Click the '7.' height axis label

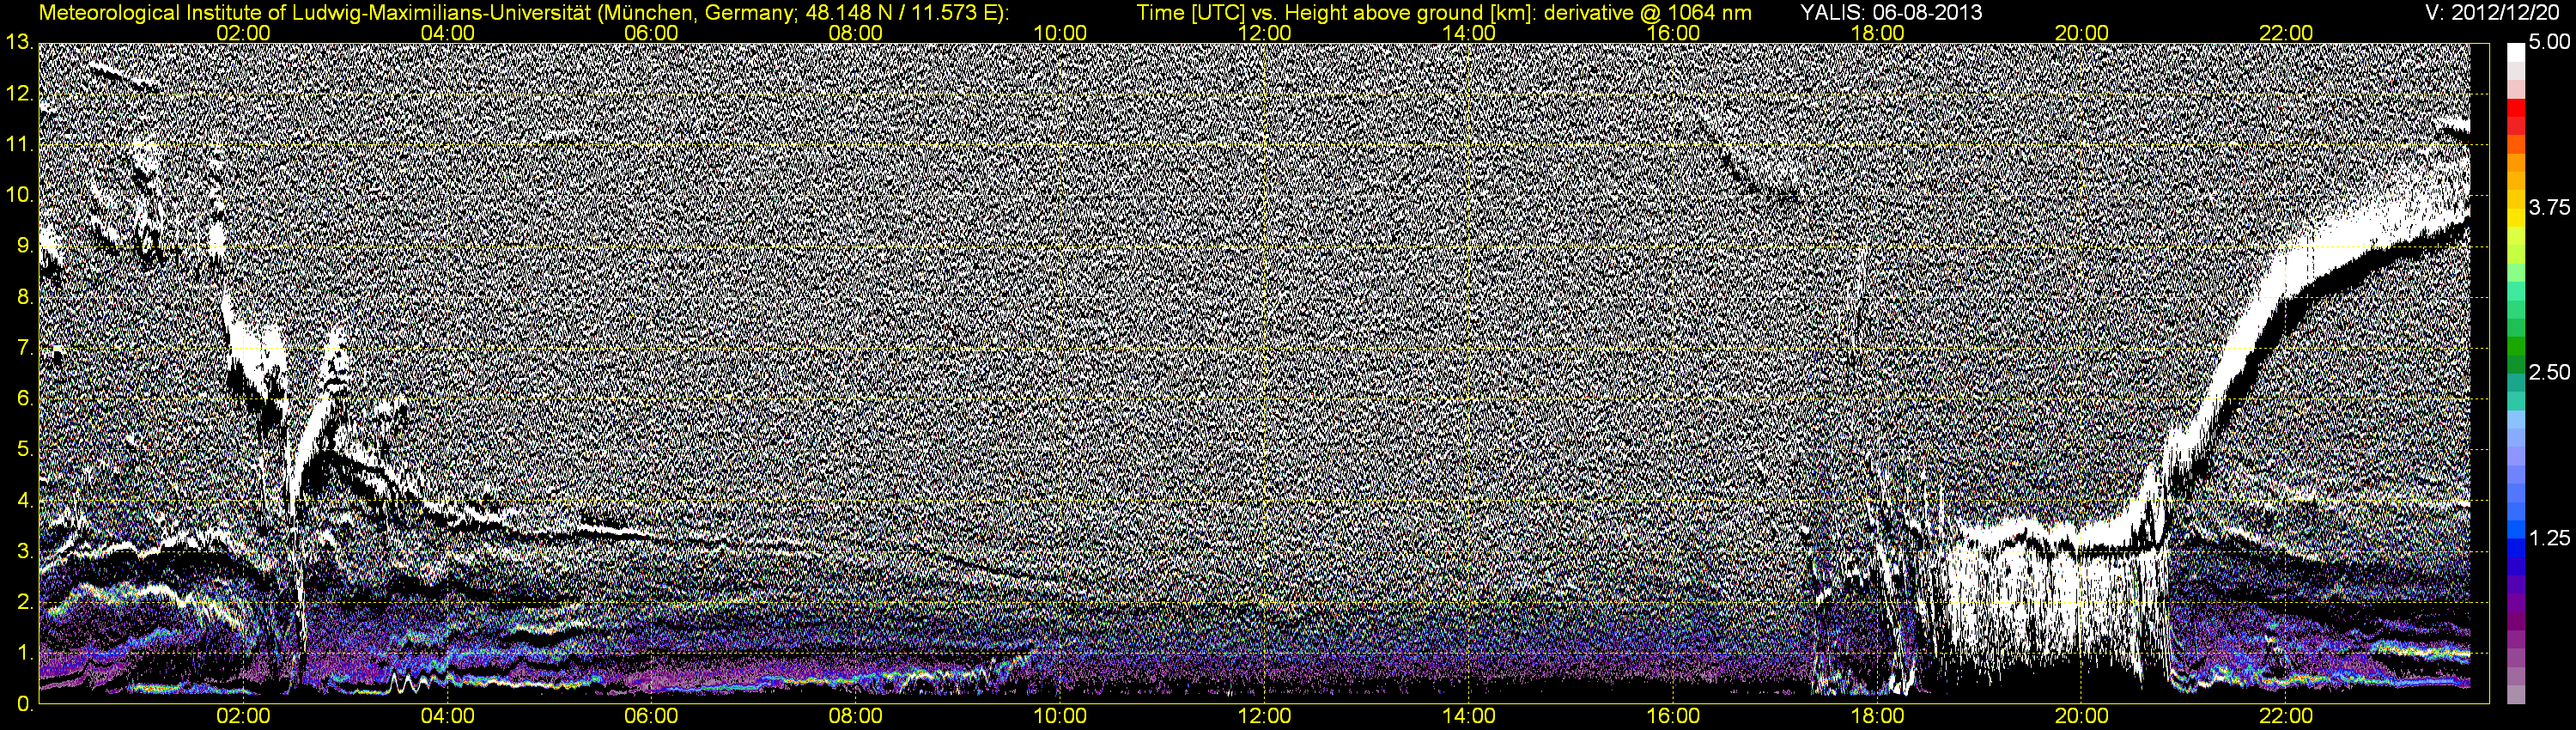pos(24,349)
